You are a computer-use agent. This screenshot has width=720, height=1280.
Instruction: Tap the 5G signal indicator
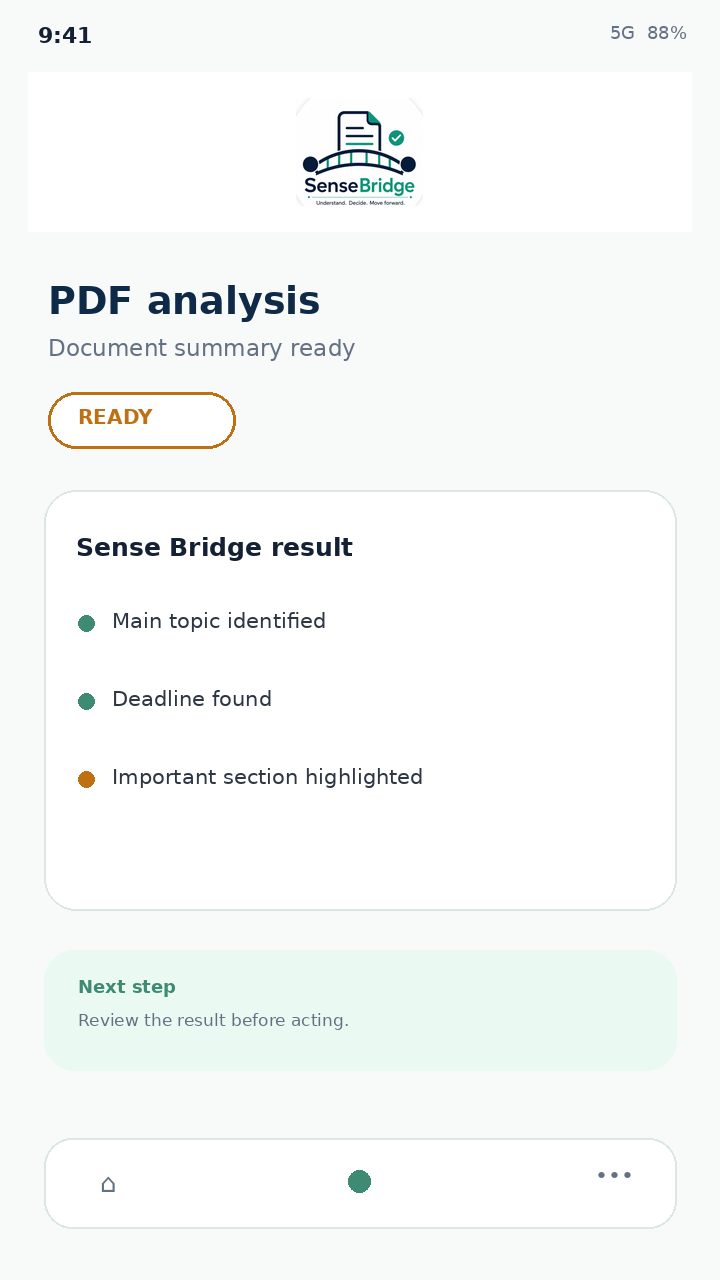click(622, 33)
